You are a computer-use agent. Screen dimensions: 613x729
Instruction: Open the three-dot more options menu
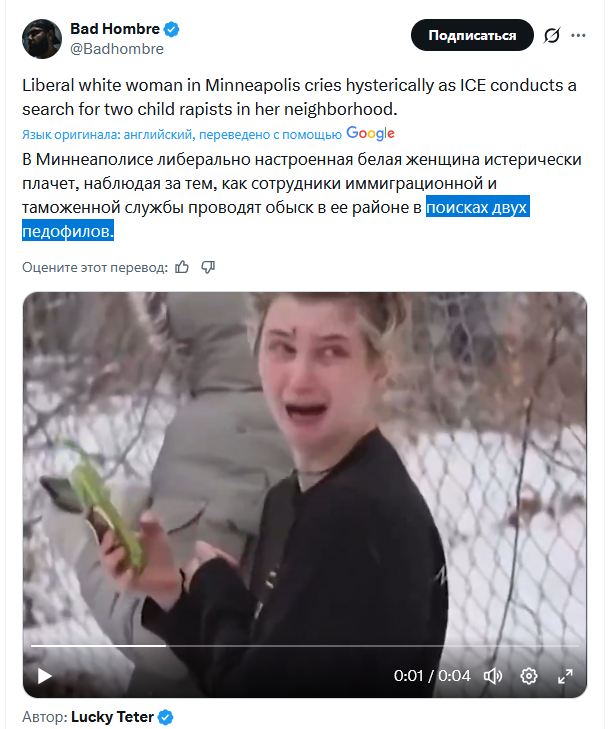click(x=578, y=35)
